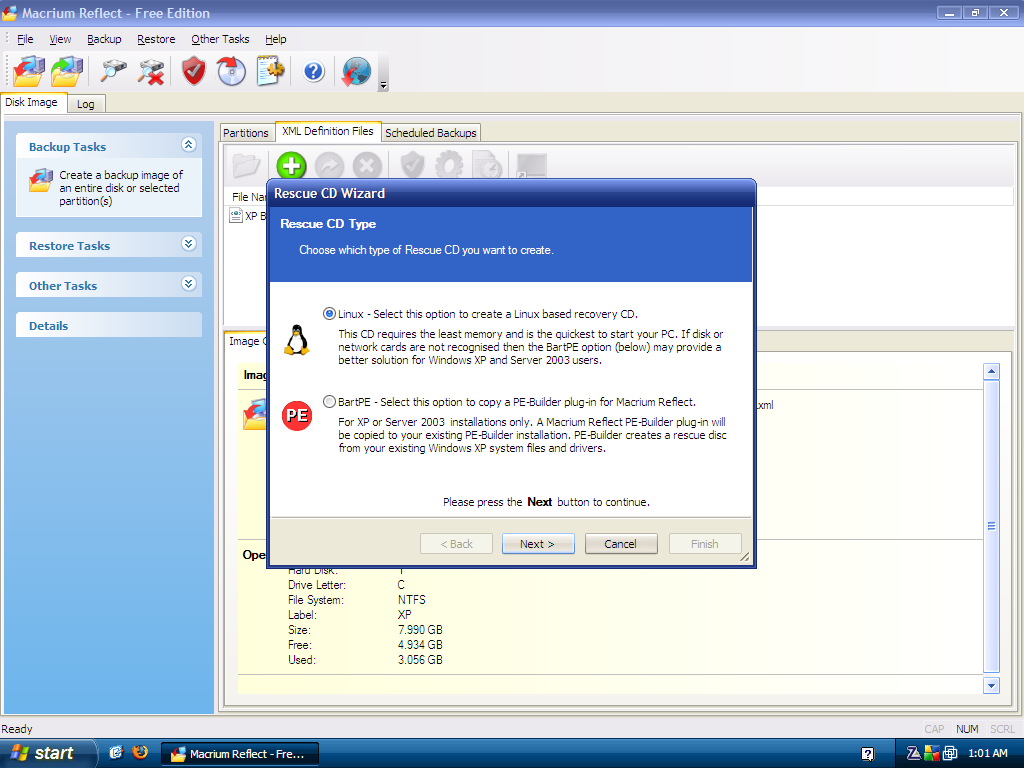Click the 1:01 AM clock
Image resolution: width=1024 pixels, height=768 pixels.
pyautogui.click(x=987, y=753)
